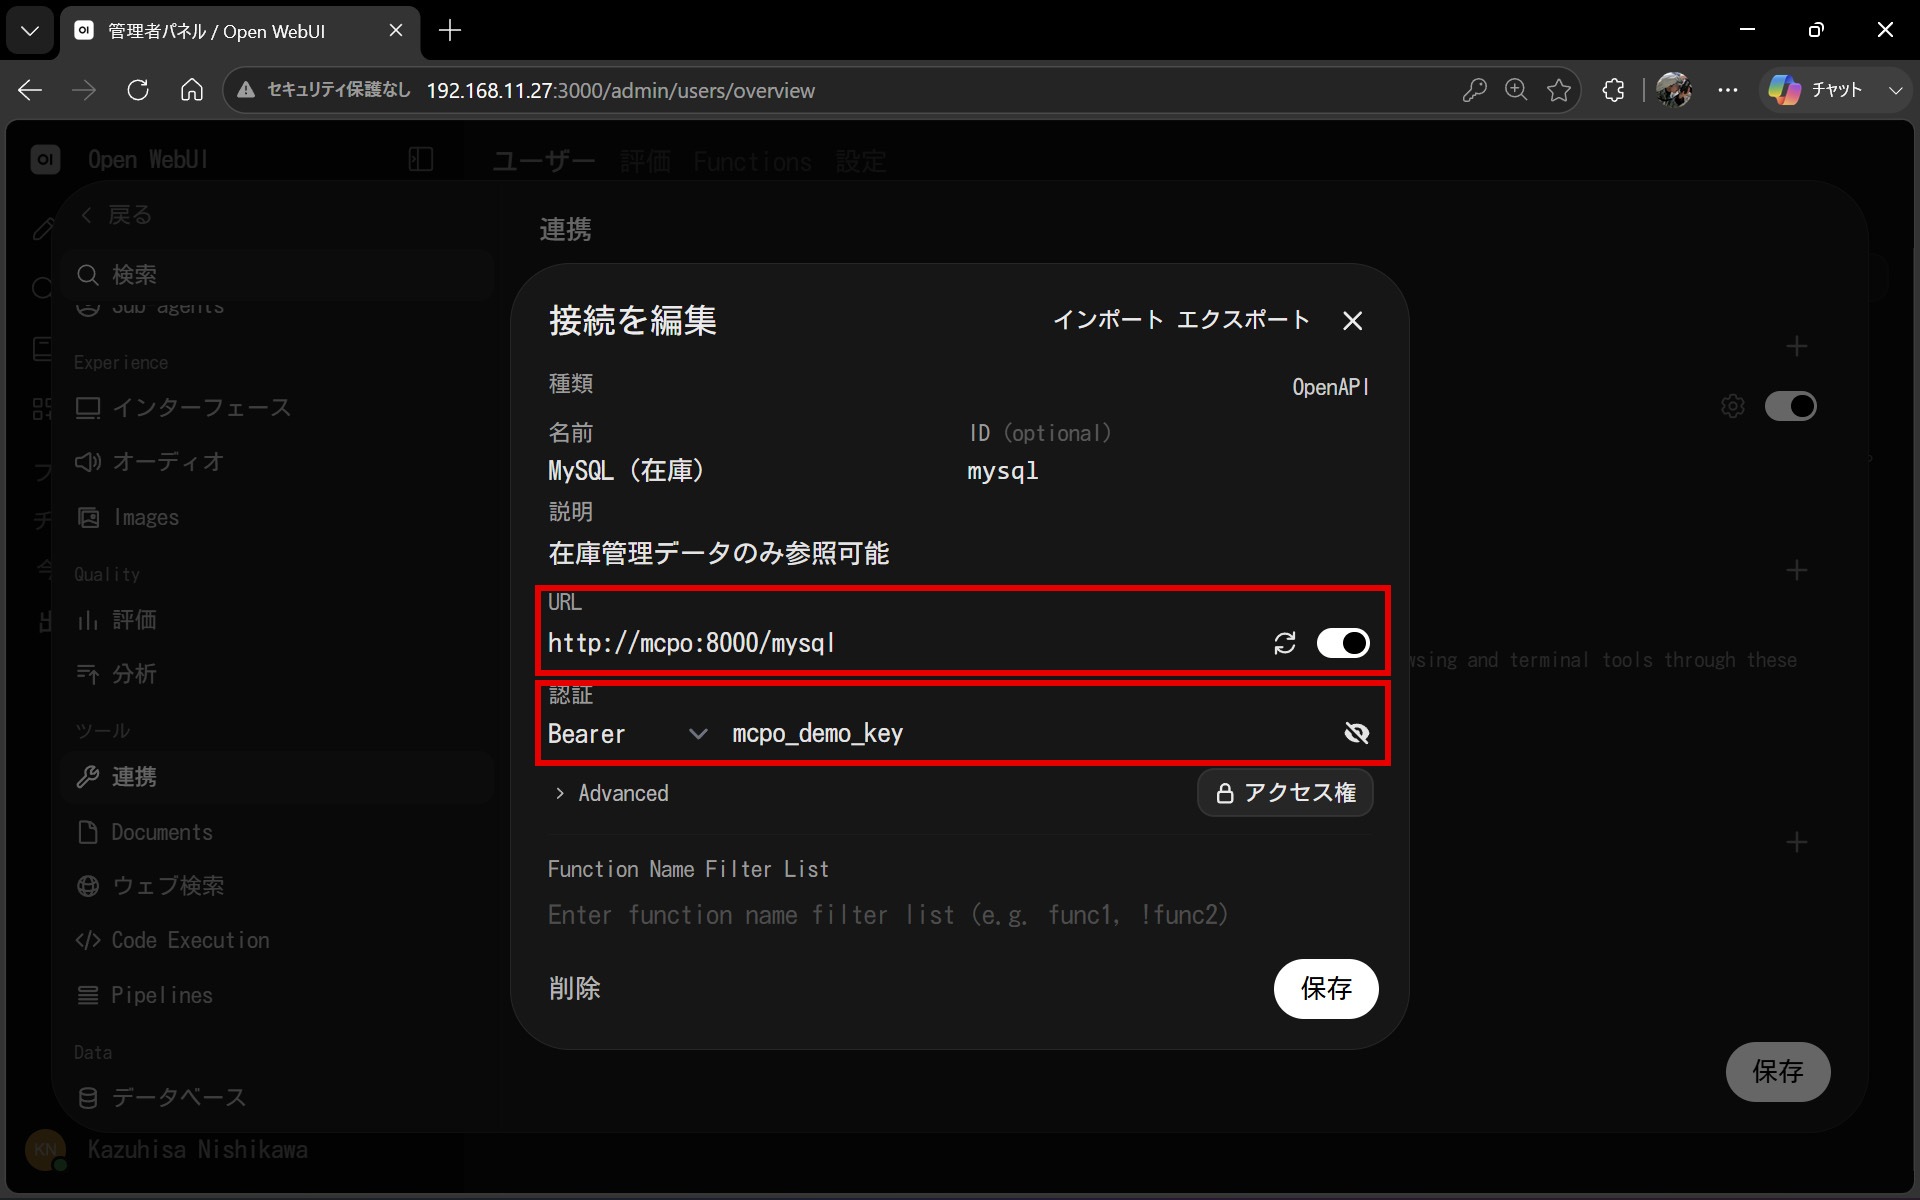
Task: Close the 接続を編集 dialog with X
Action: (1352, 321)
